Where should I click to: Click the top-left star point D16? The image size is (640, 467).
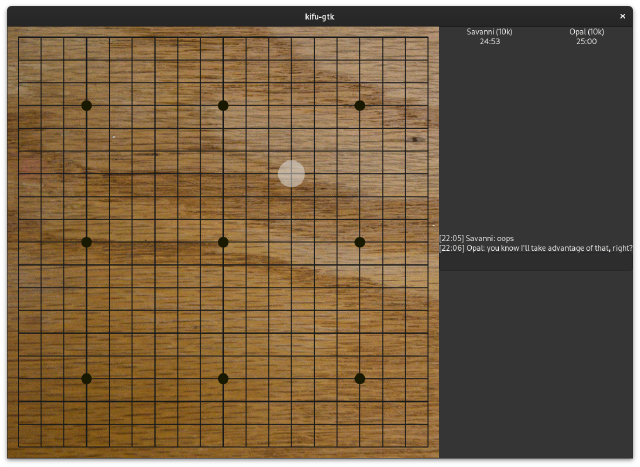click(x=87, y=105)
